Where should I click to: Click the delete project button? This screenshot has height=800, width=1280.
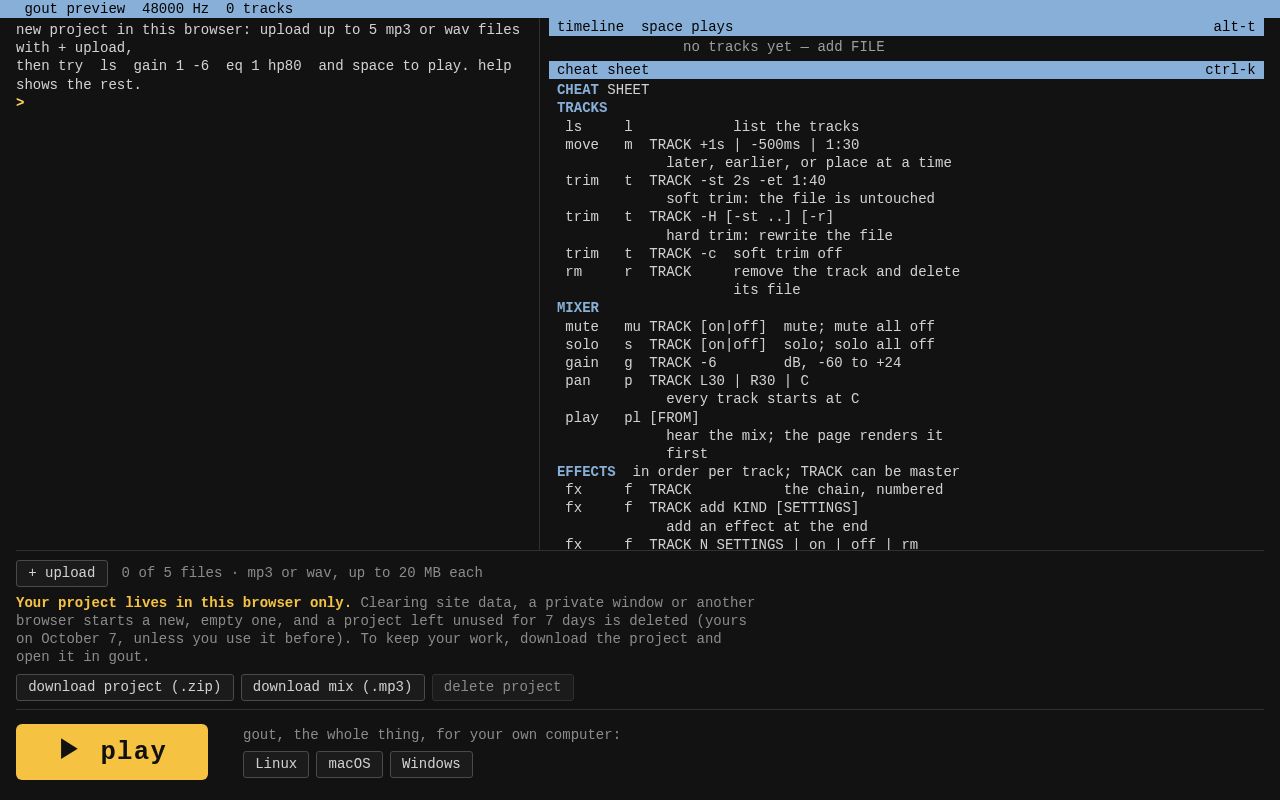click(x=503, y=687)
